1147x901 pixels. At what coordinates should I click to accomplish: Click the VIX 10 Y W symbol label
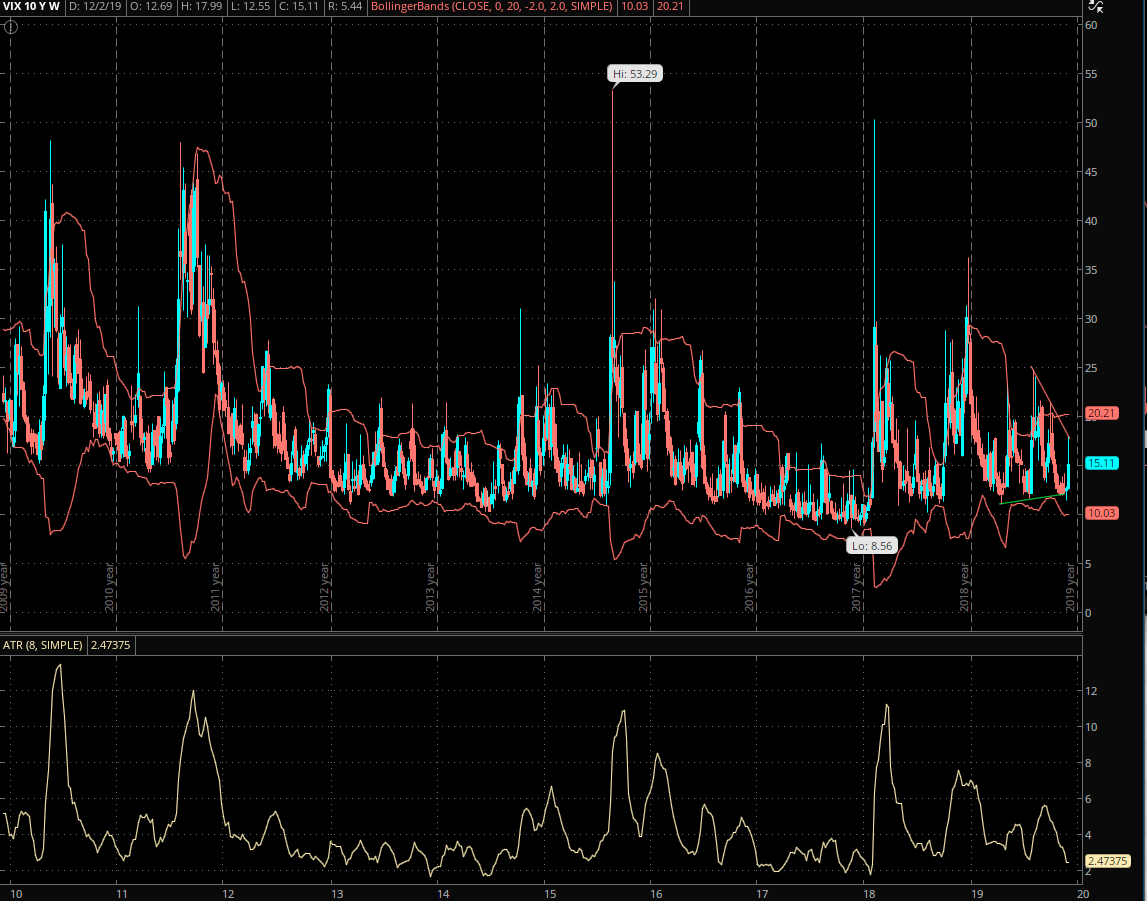(31, 6)
